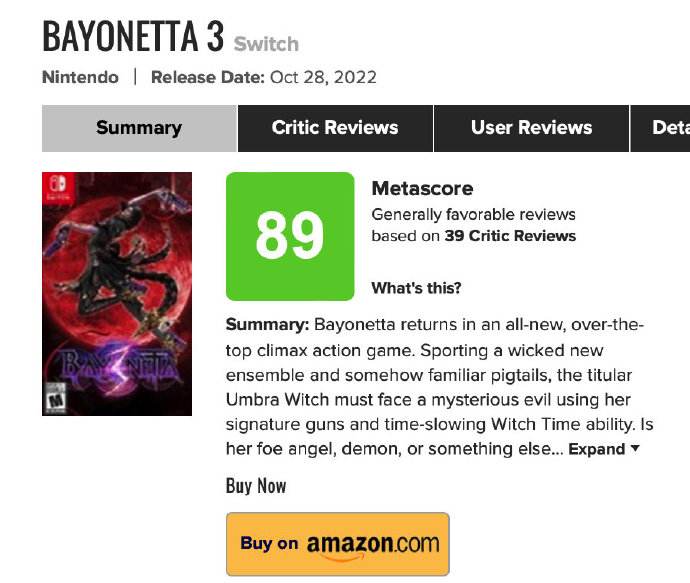Click the green 89 Metascore box
Image resolution: width=690 pixels, height=583 pixels.
coord(290,236)
